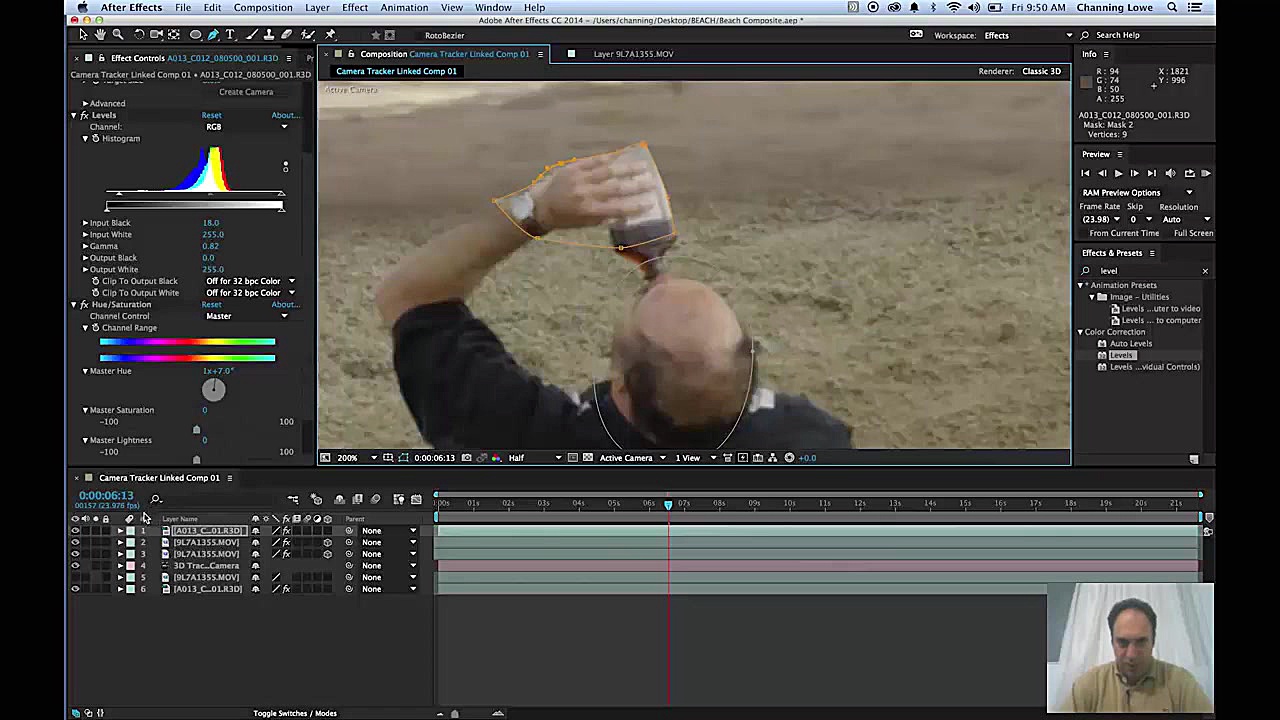
Task: Switch to the Layer 9L7A1355.MOV tab
Action: click(x=633, y=54)
